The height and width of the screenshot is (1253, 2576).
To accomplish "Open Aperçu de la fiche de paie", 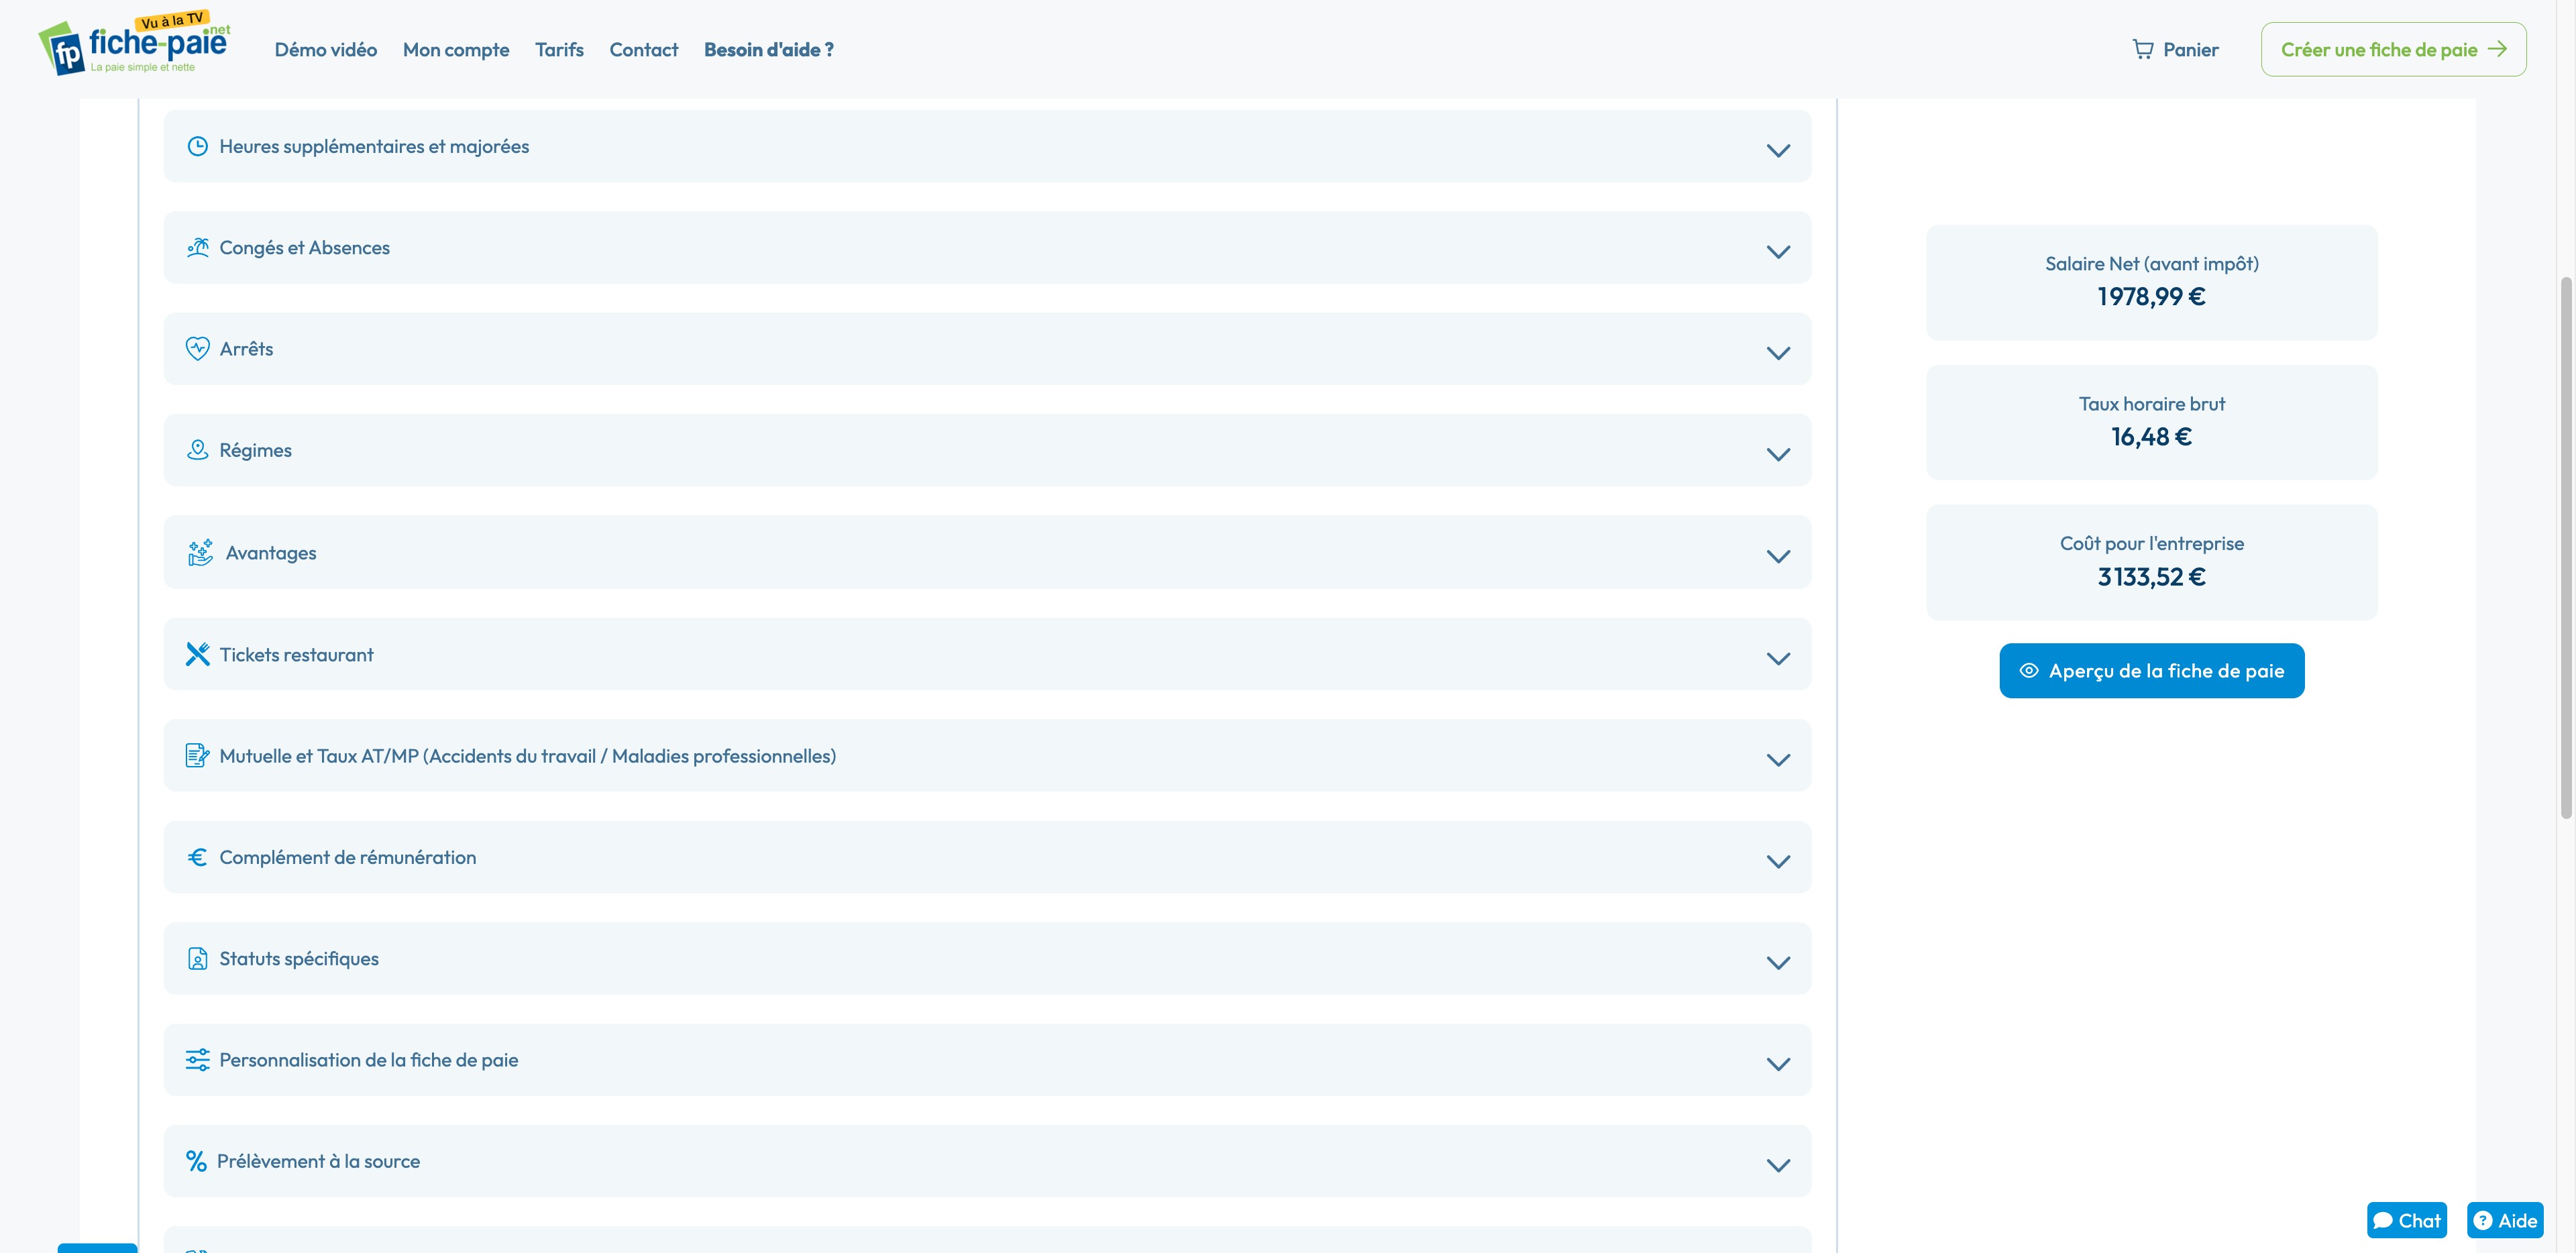I will 2151,670.
